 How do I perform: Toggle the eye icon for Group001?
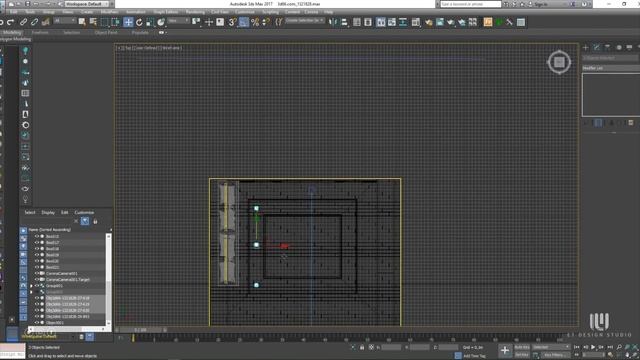click(37, 286)
